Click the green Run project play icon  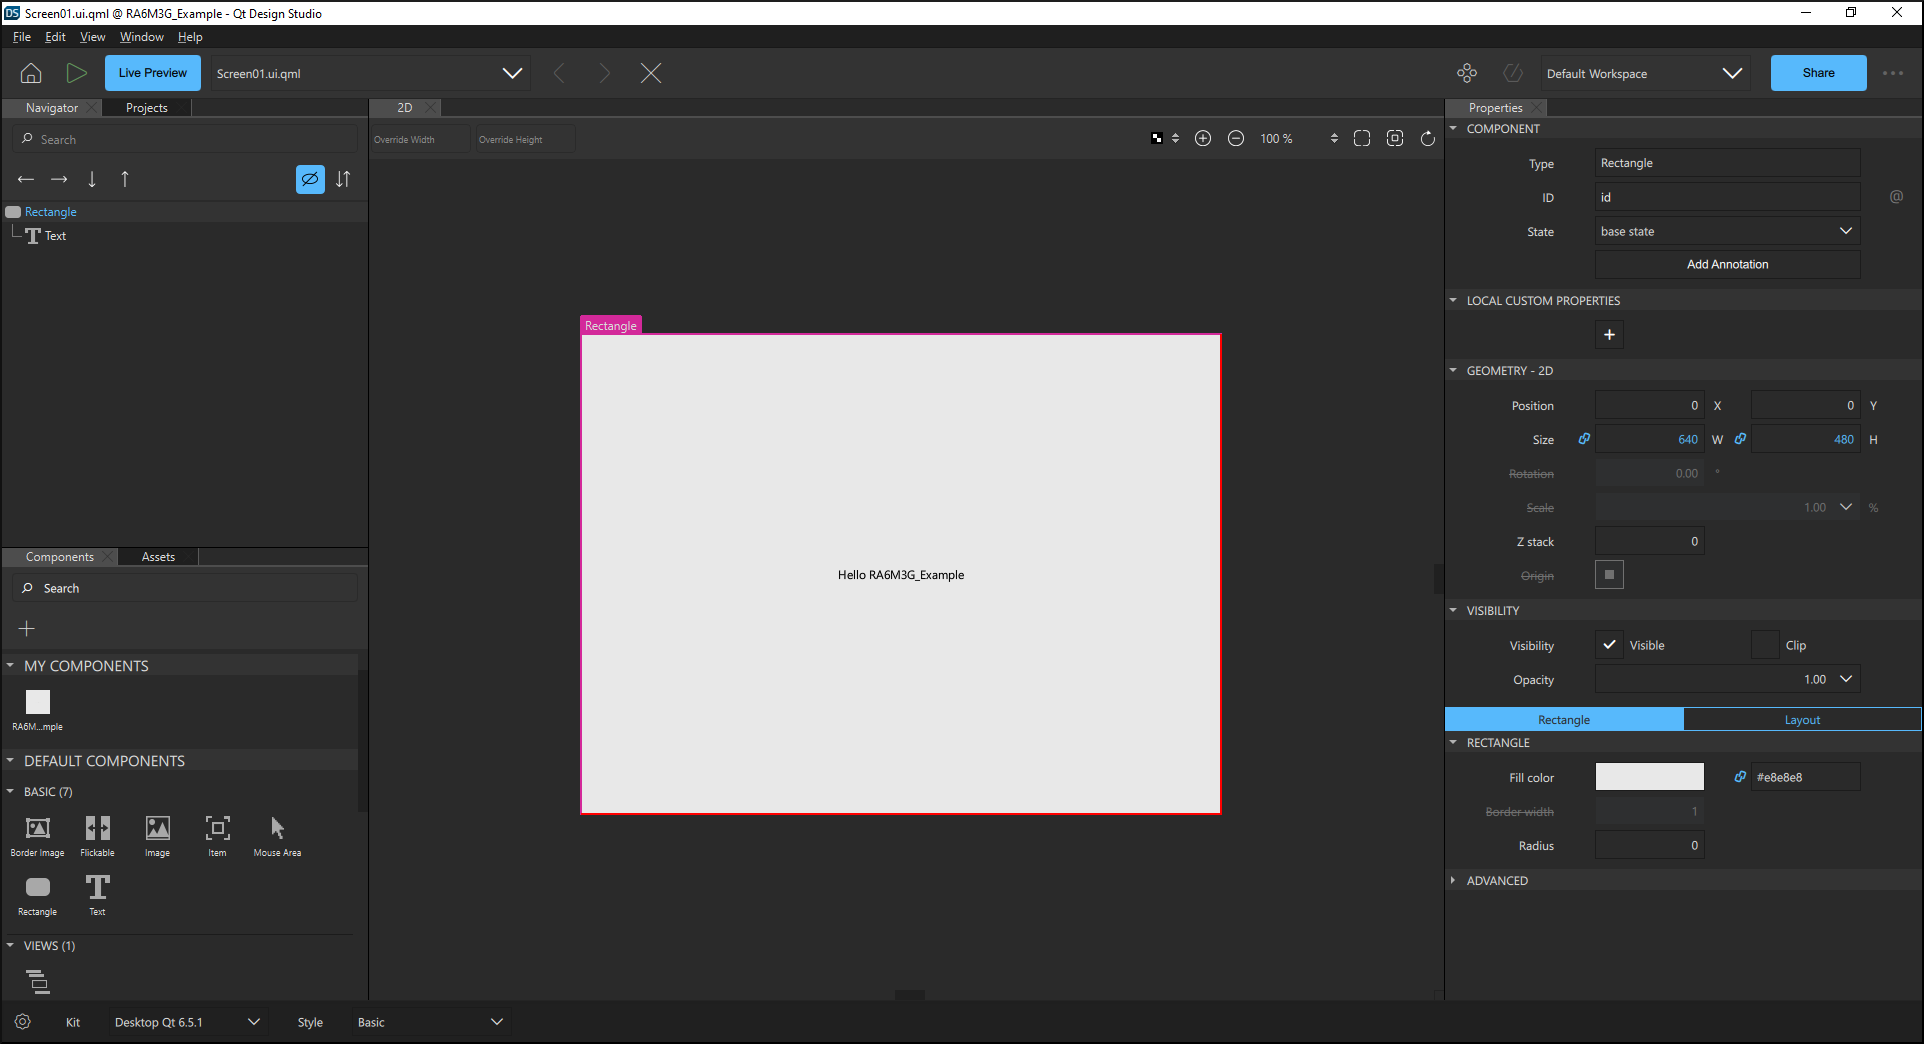pos(76,73)
